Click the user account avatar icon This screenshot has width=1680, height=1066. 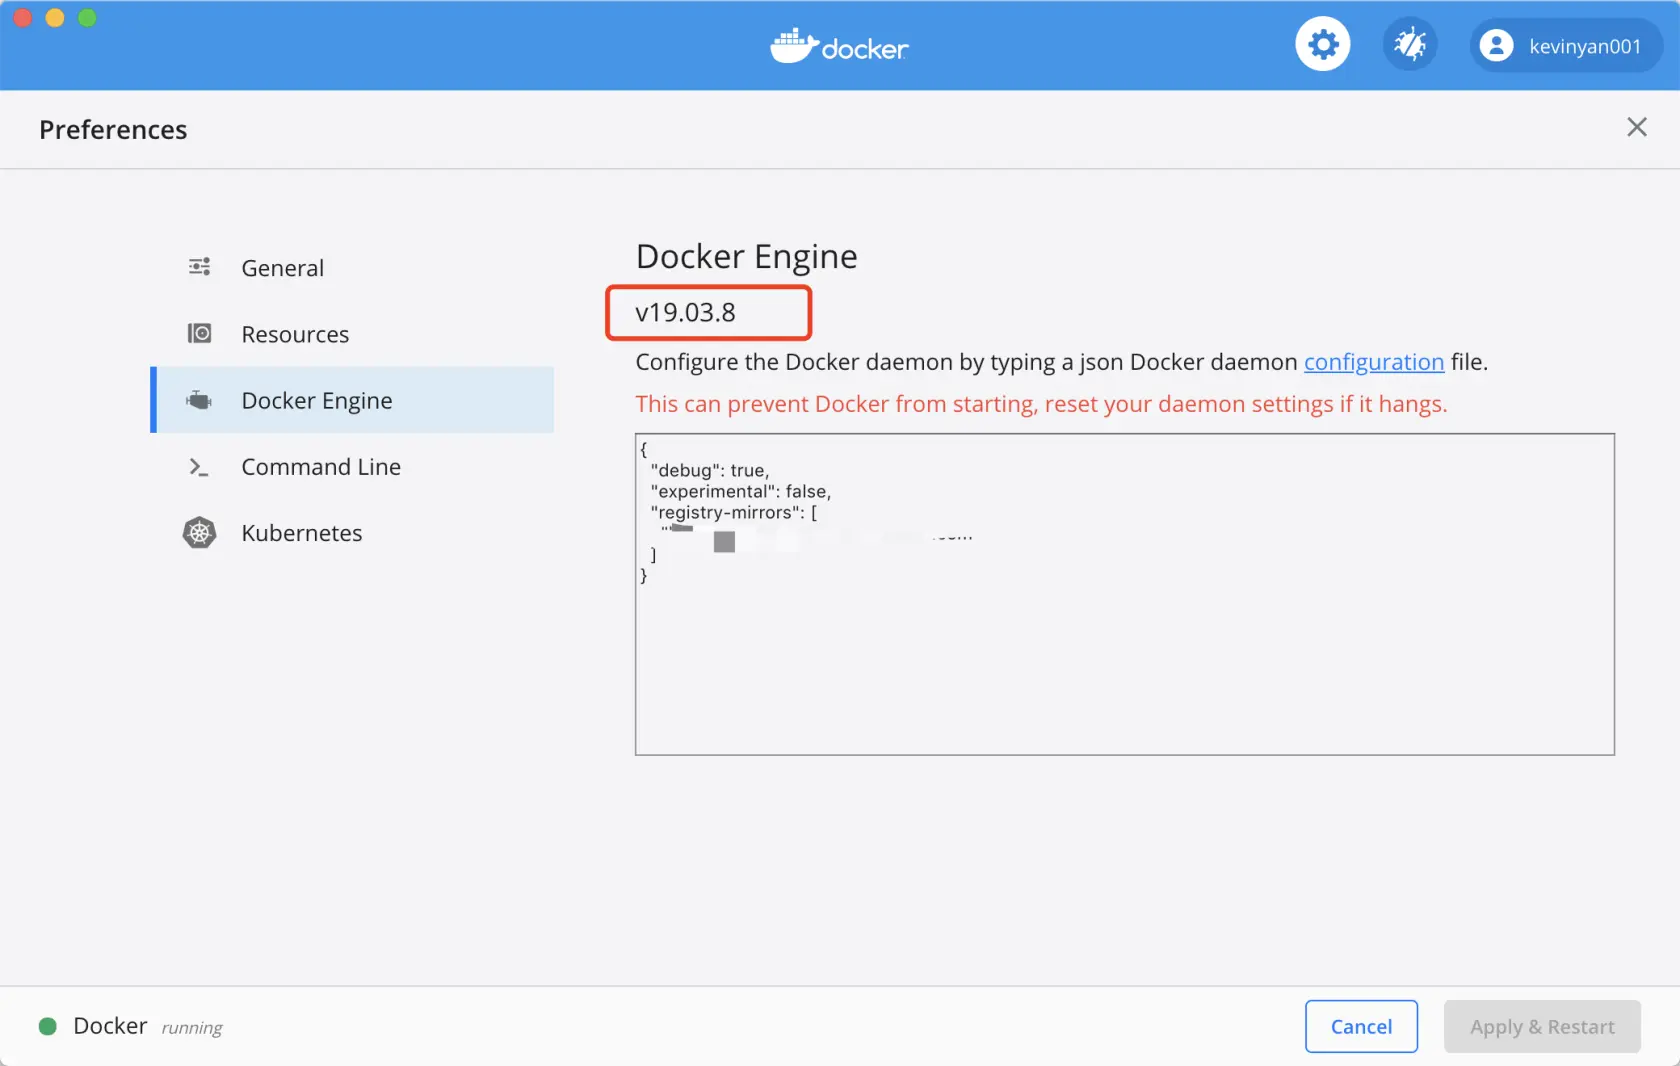pyautogui.click(x=1496, y=46)
